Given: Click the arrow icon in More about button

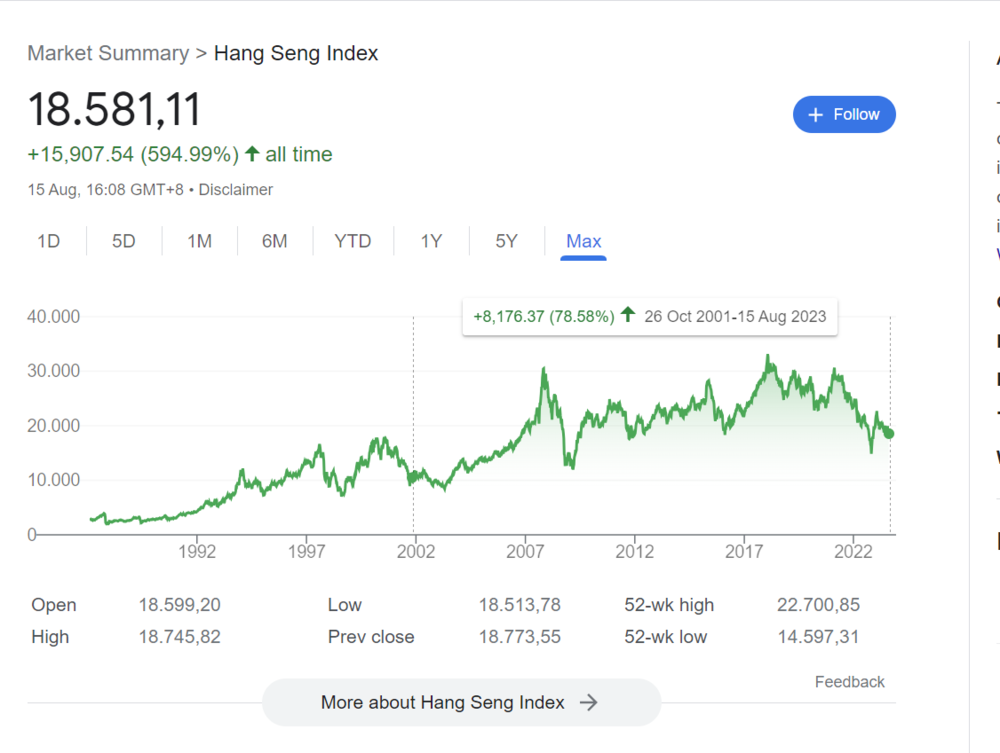Looking at the screenshot, I should click(x=589, y=703).
